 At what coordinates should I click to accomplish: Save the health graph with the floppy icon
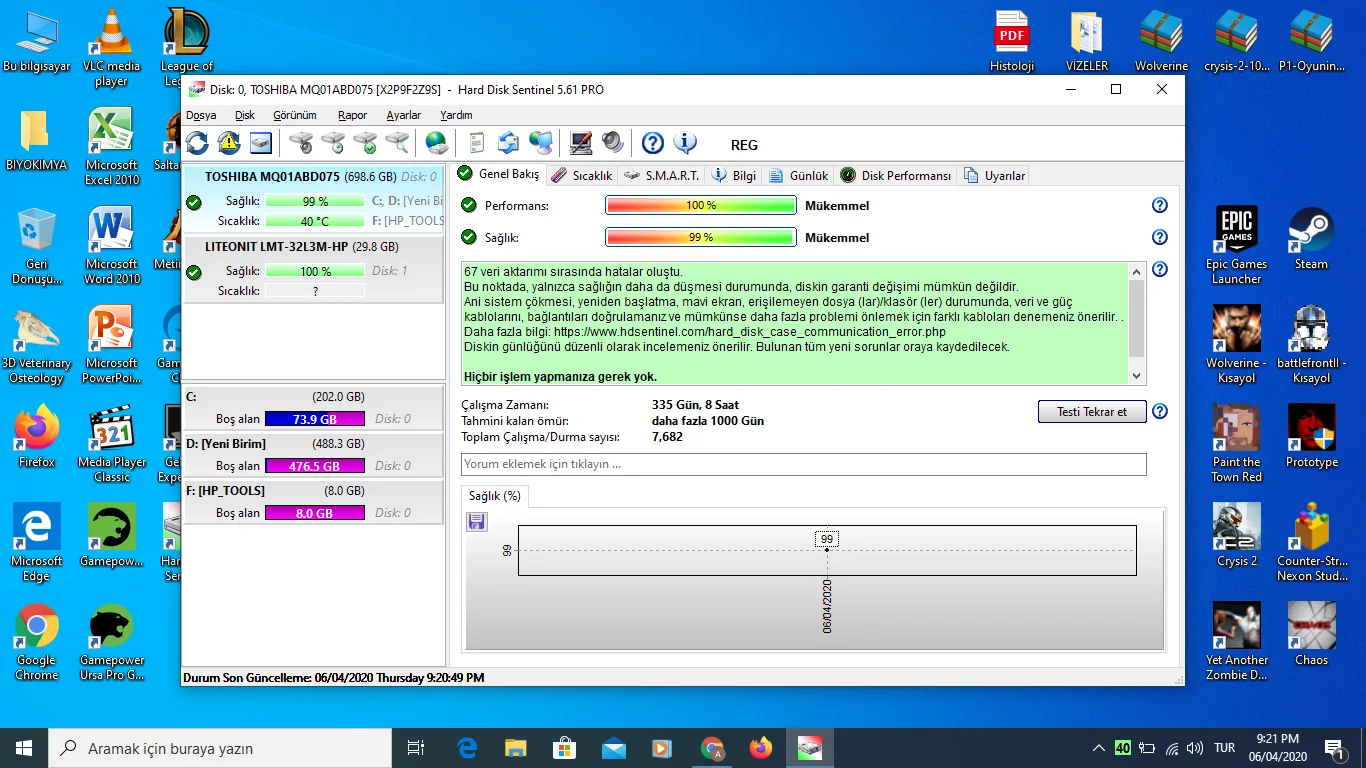(476, 521)
